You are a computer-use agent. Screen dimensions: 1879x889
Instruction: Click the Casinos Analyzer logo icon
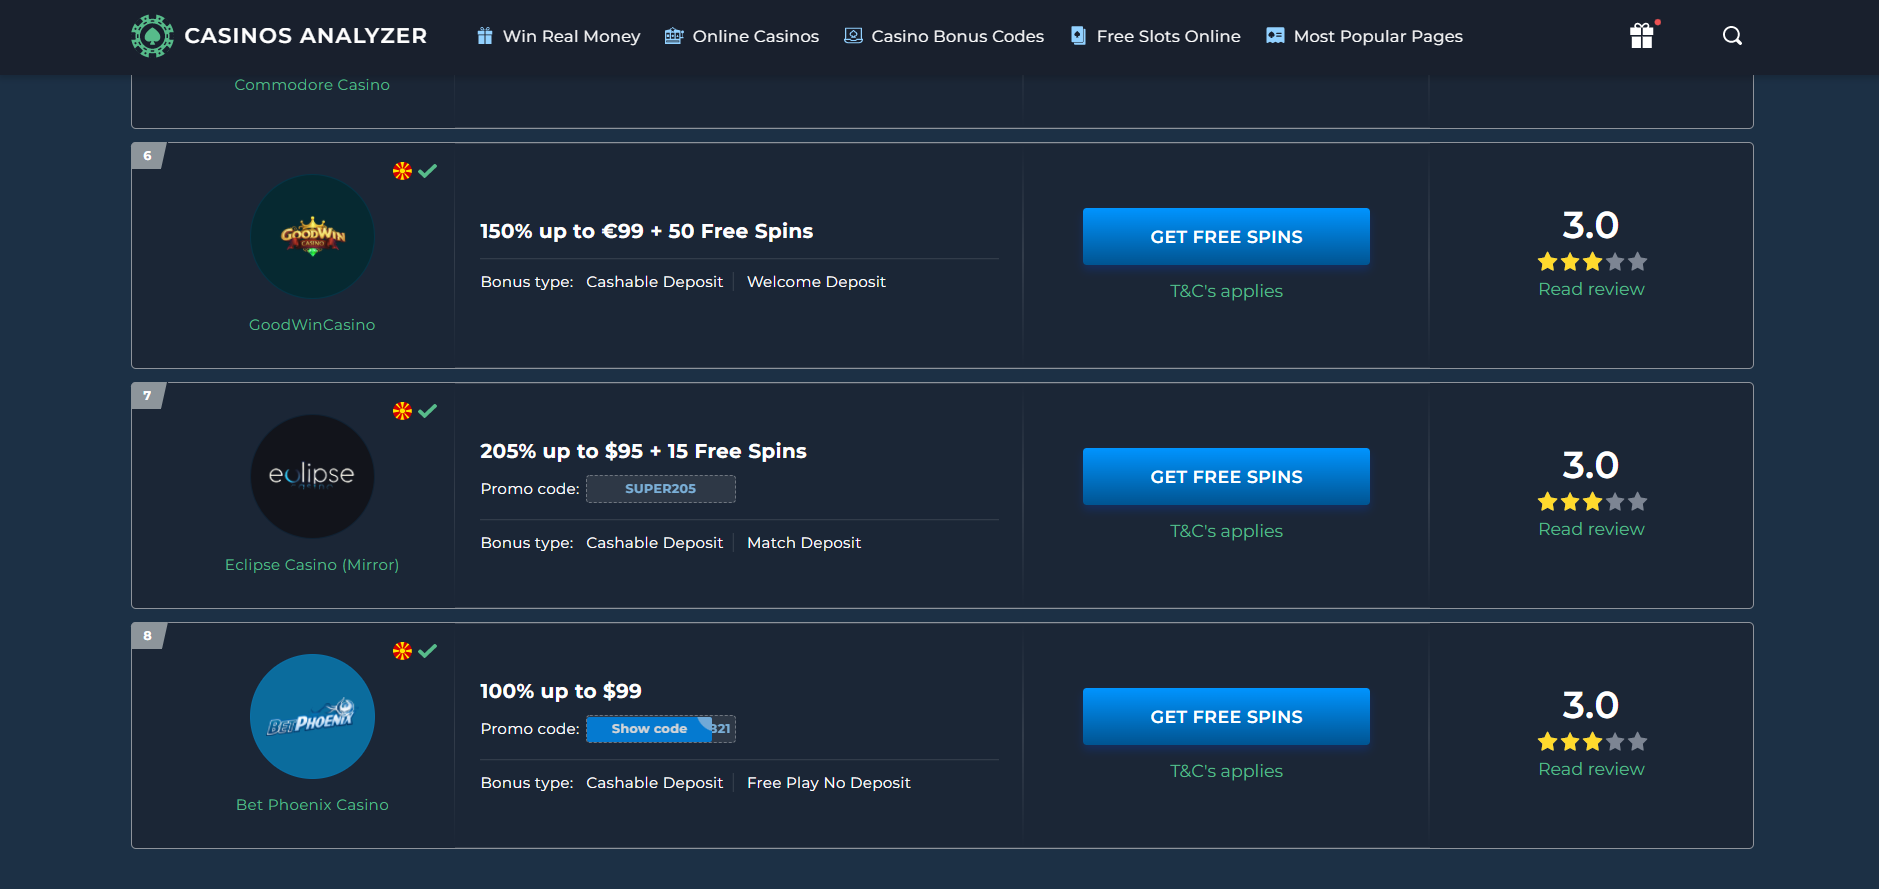[x=152, y=36]
